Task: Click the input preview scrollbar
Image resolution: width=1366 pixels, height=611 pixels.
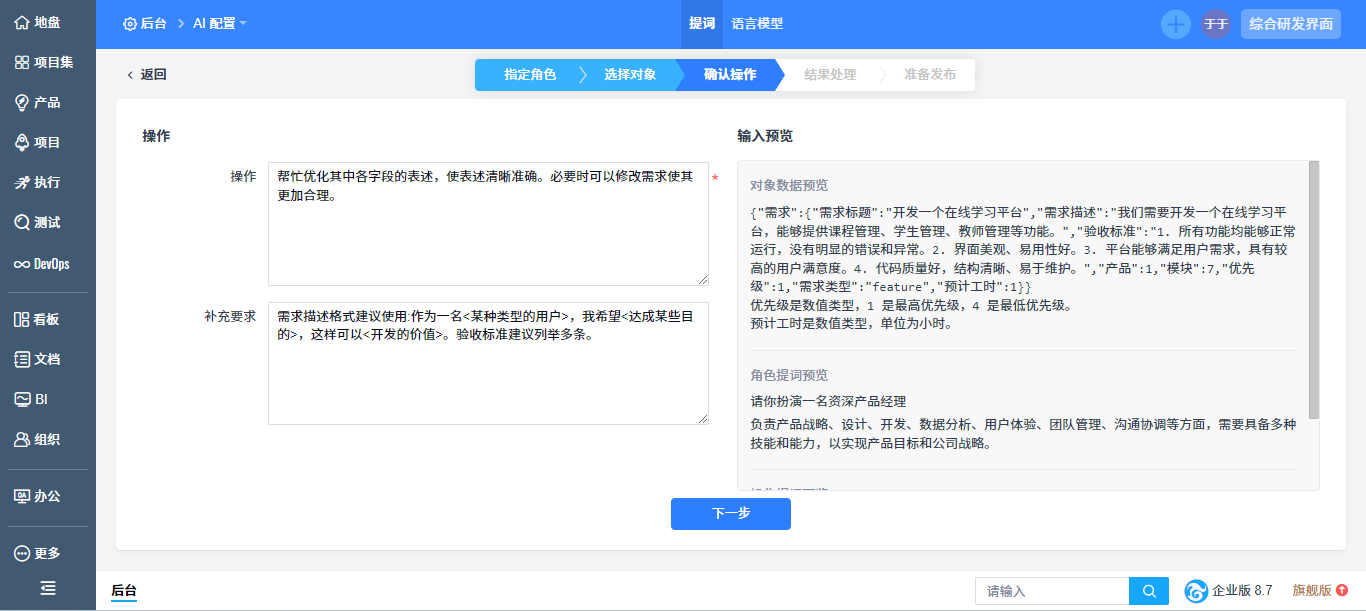Action: point(1314,288)
